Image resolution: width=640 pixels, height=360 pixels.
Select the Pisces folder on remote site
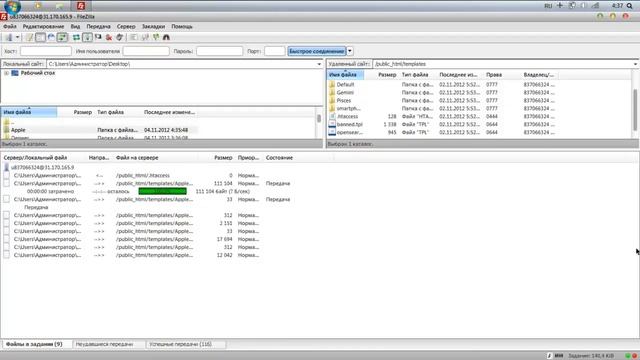point(344,100)
